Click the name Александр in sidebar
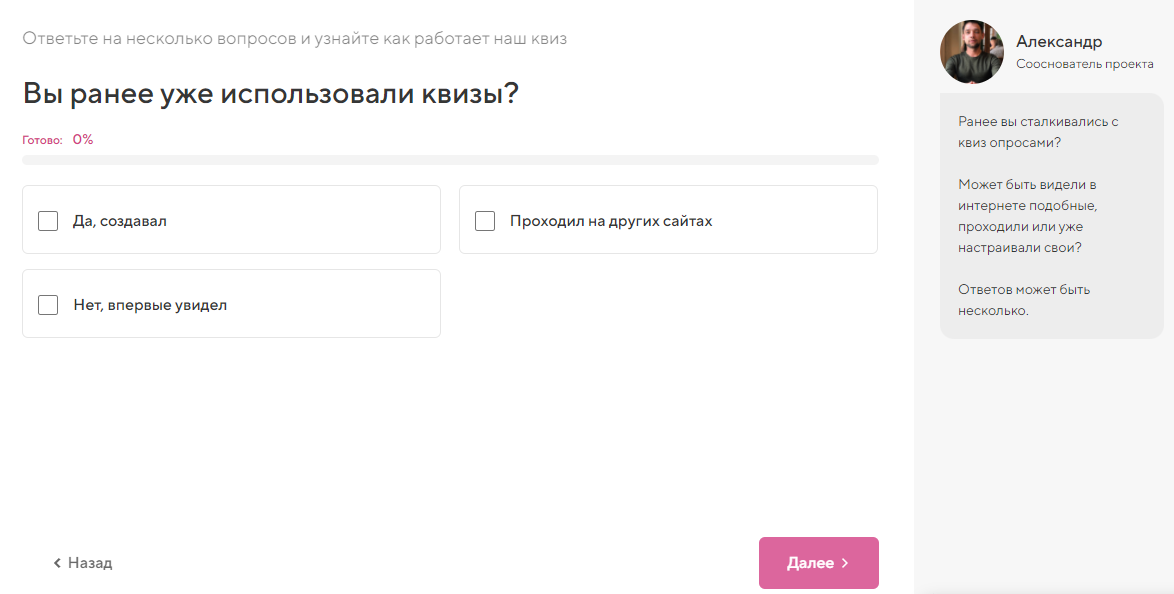The image size is (1174, 594). 1058,41
